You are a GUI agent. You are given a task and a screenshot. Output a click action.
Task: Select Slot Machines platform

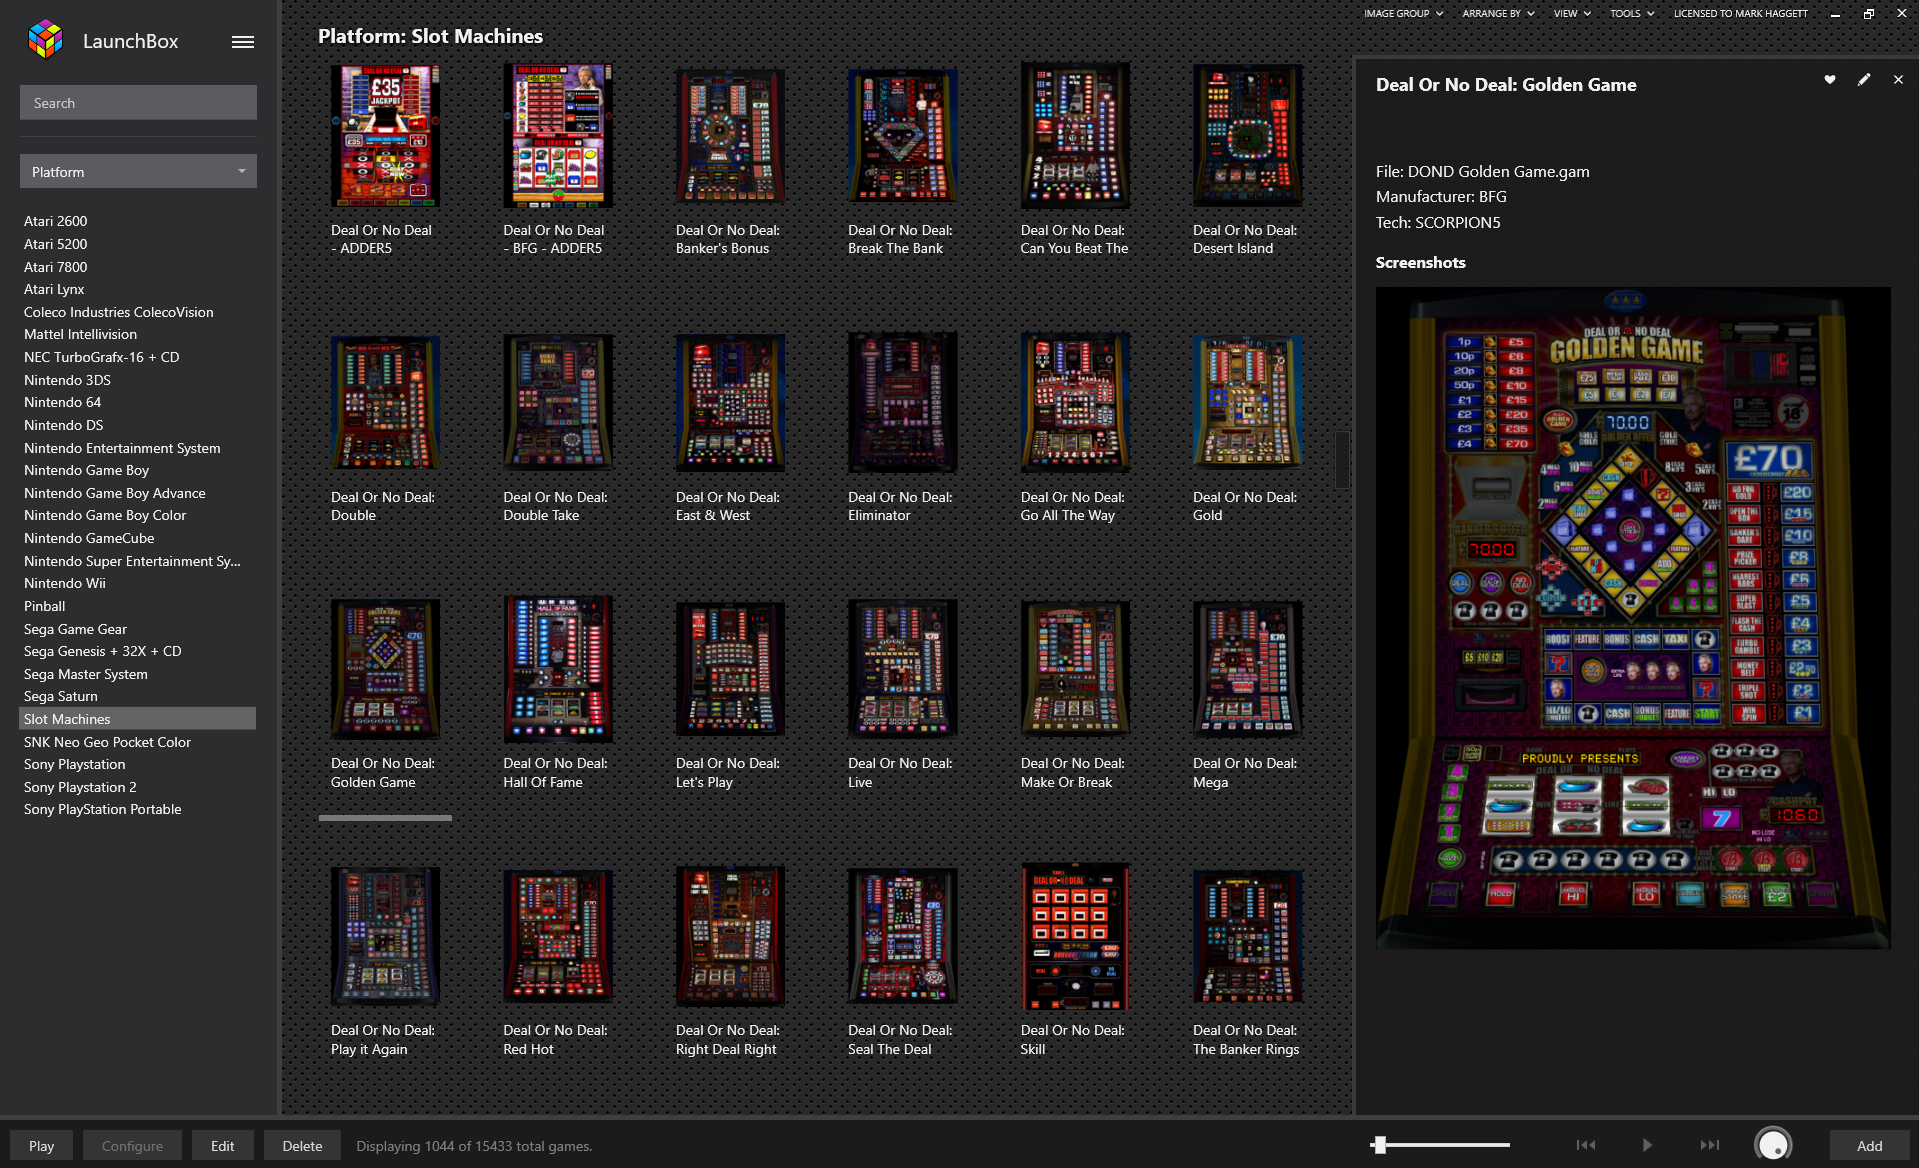pyautogui.click(x=138, y=719)
